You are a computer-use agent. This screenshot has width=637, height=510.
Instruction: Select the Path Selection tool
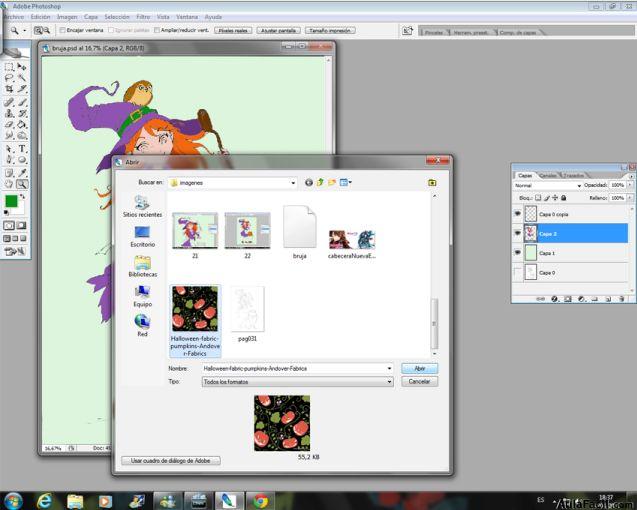(9, 149)
